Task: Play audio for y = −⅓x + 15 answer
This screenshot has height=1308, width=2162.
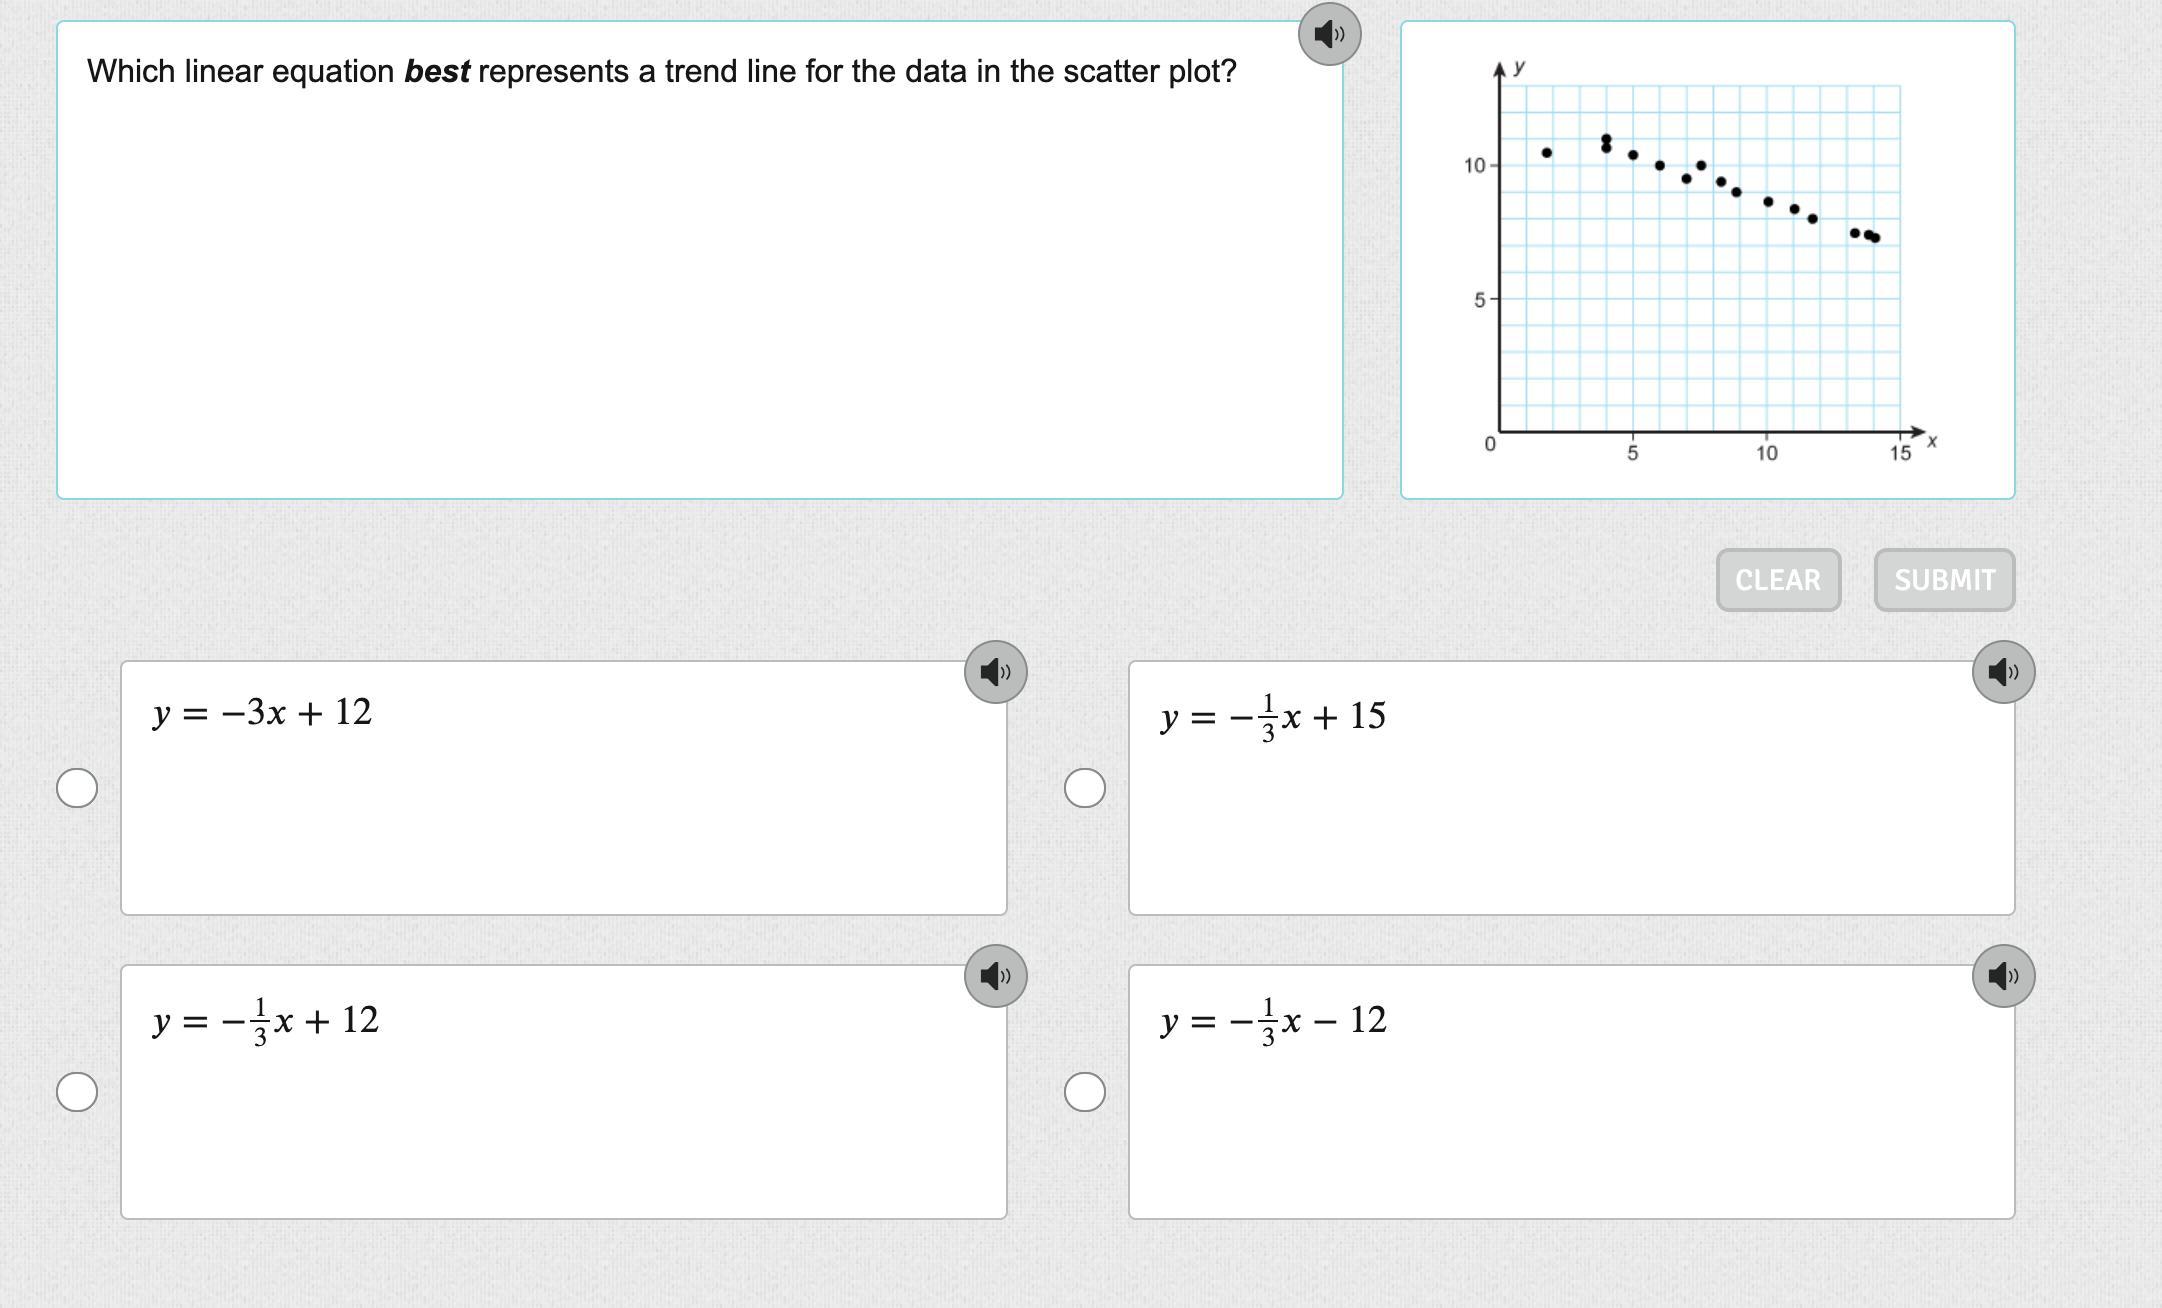Action: [x=2003, y=672]
